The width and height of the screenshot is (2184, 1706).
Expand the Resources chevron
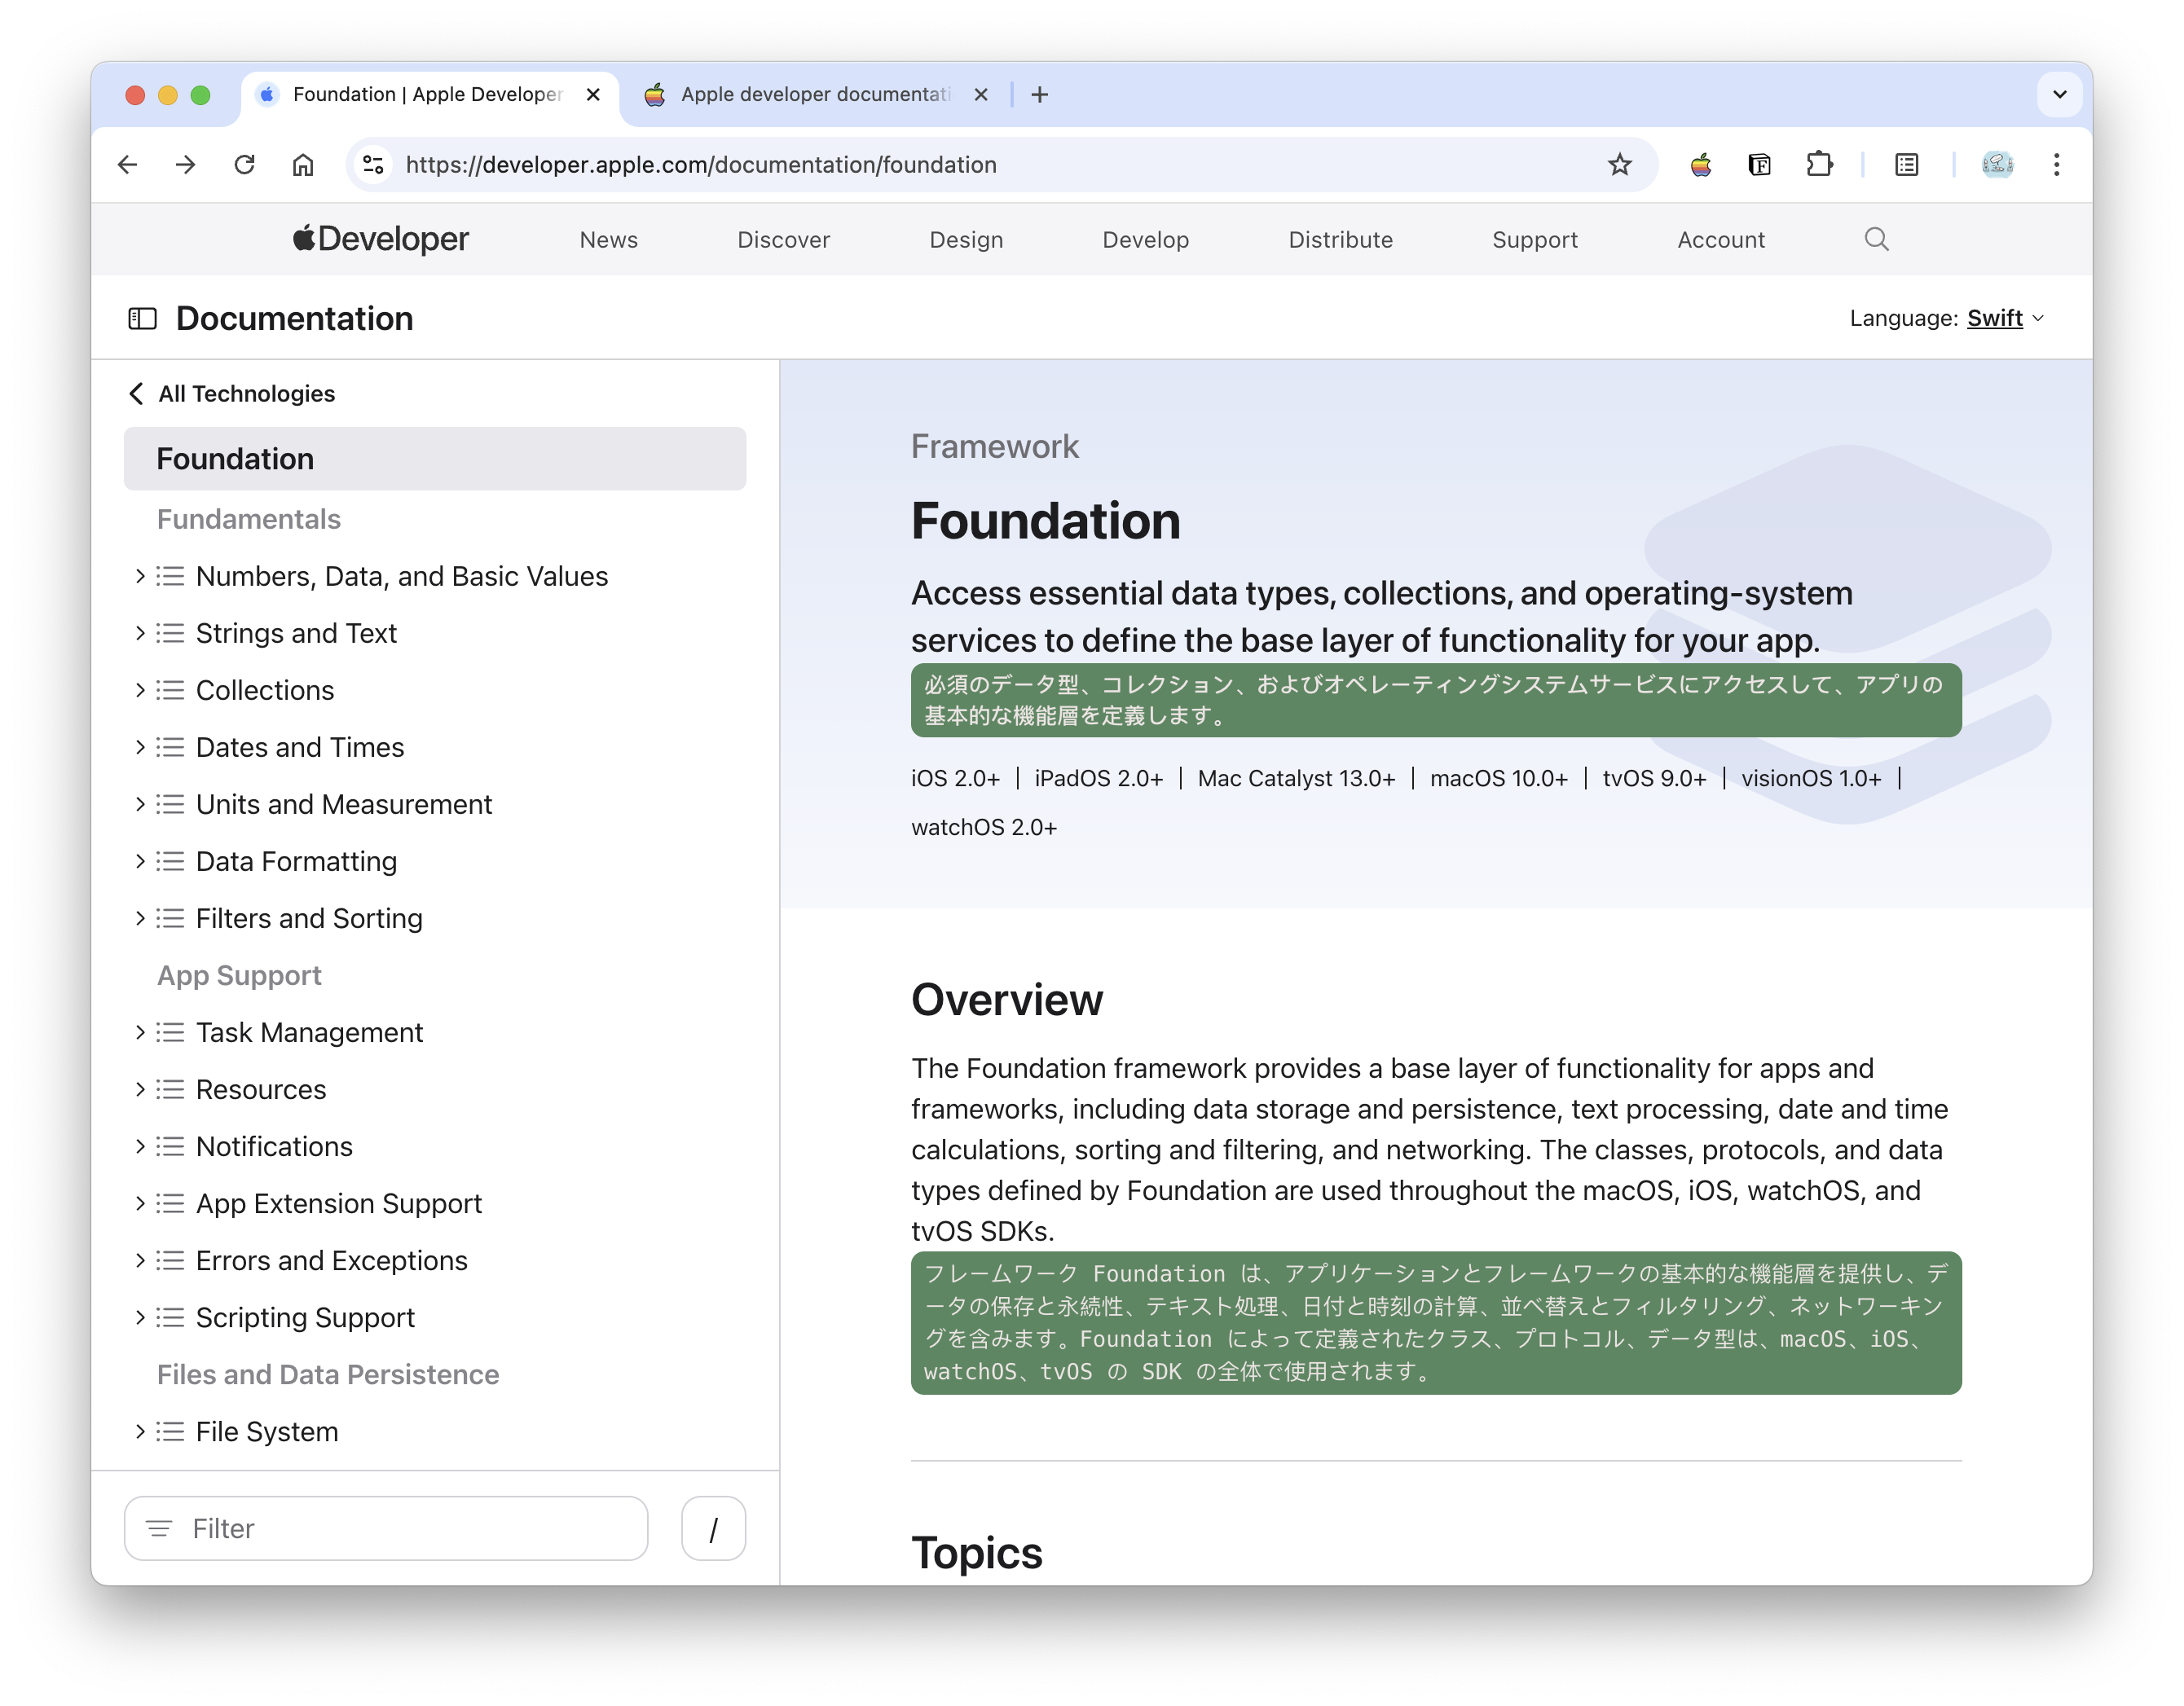[140, 1089]
